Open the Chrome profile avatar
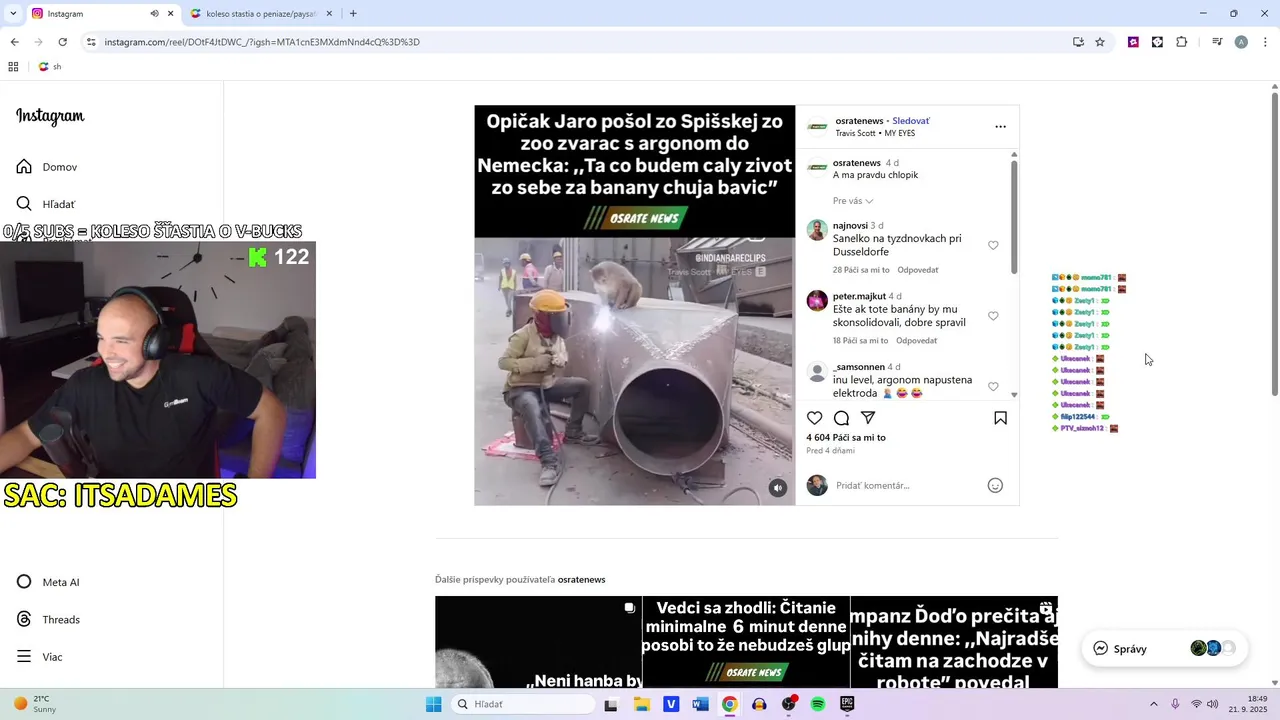The image size is (1280, 720). click(x=1241, y=42)
